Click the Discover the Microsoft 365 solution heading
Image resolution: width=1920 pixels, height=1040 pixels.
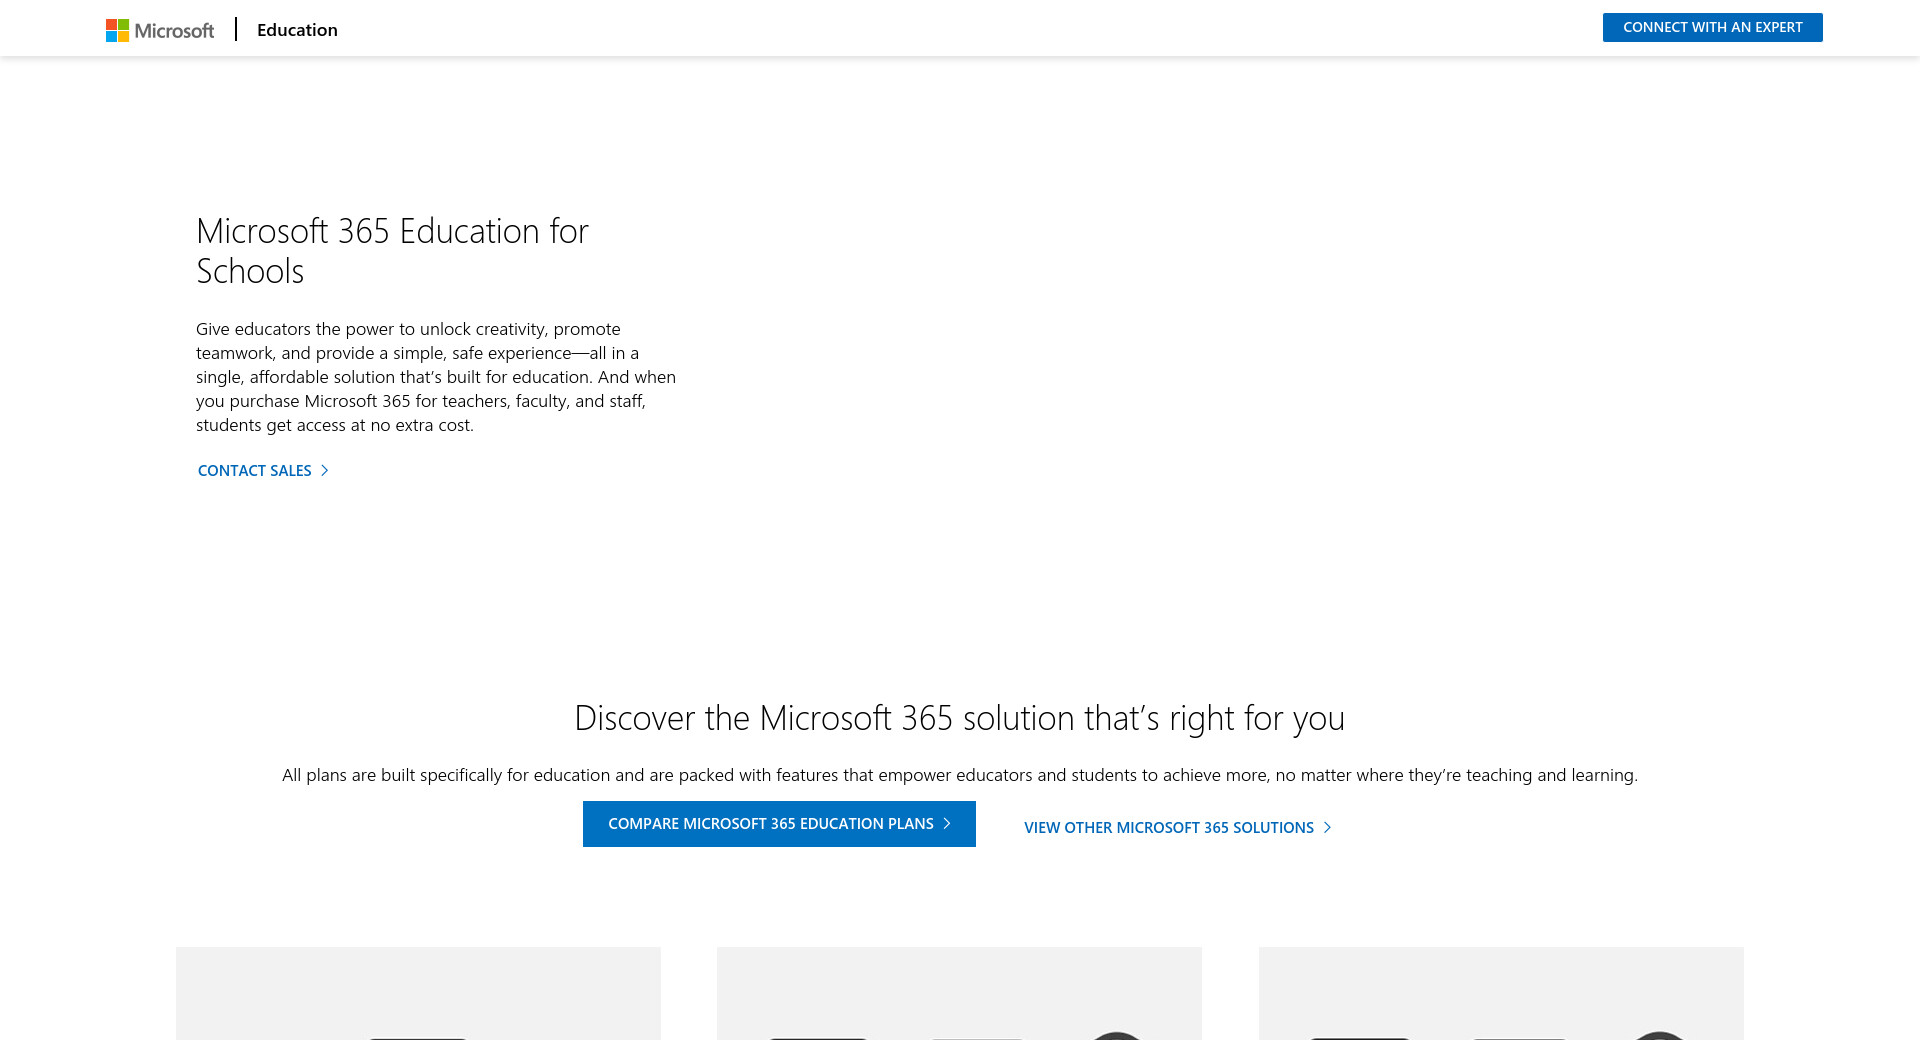959,718
